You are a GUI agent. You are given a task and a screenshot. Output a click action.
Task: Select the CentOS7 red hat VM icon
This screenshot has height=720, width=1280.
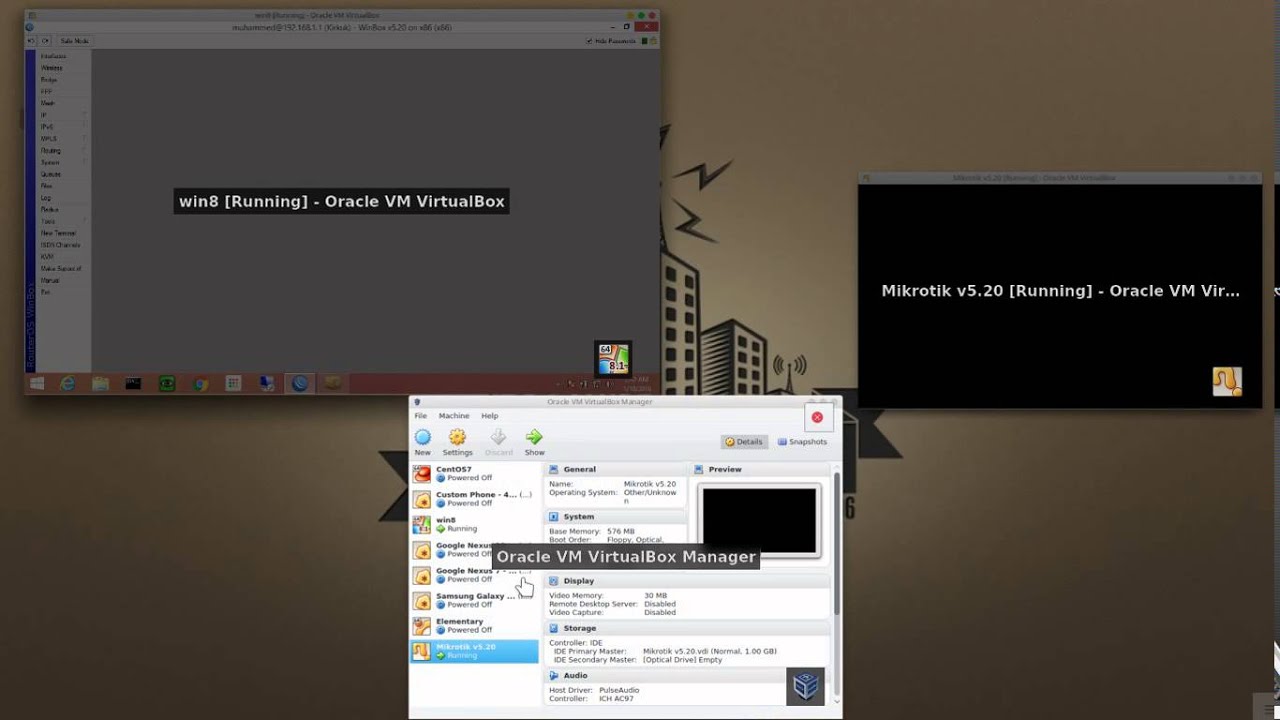point(422,474)
